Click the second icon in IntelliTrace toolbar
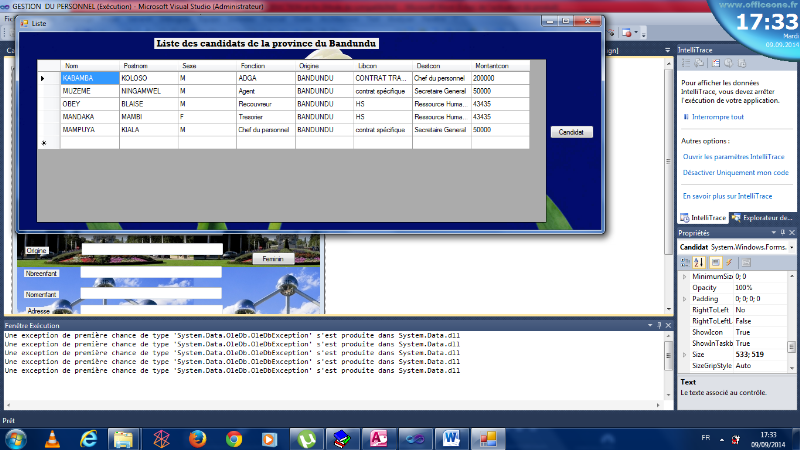Viewport: 800px width, 450px height. [x=699, y=63]
